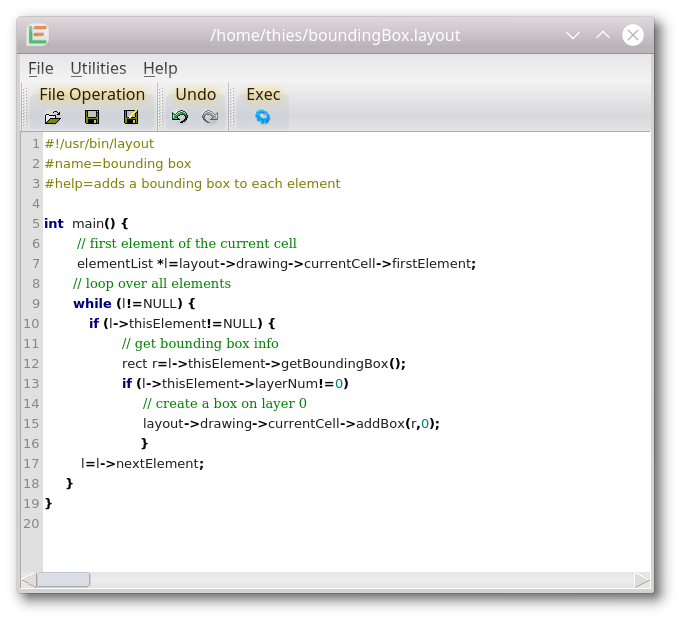This screenshot has width=683, height=622.
Task: Maximize window with the up chevron
Action: (x=603, y=35)
